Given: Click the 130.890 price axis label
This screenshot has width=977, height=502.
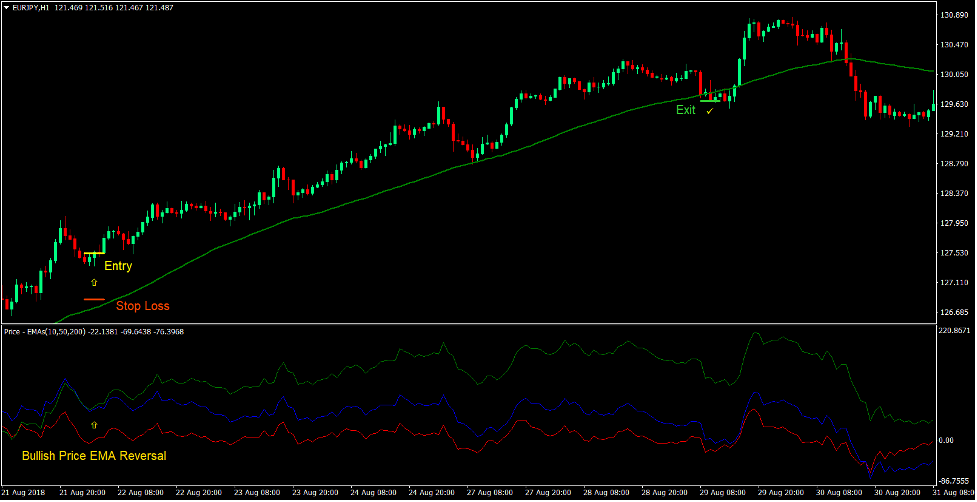Looking at the screenshot, I should tap(953, 16).
